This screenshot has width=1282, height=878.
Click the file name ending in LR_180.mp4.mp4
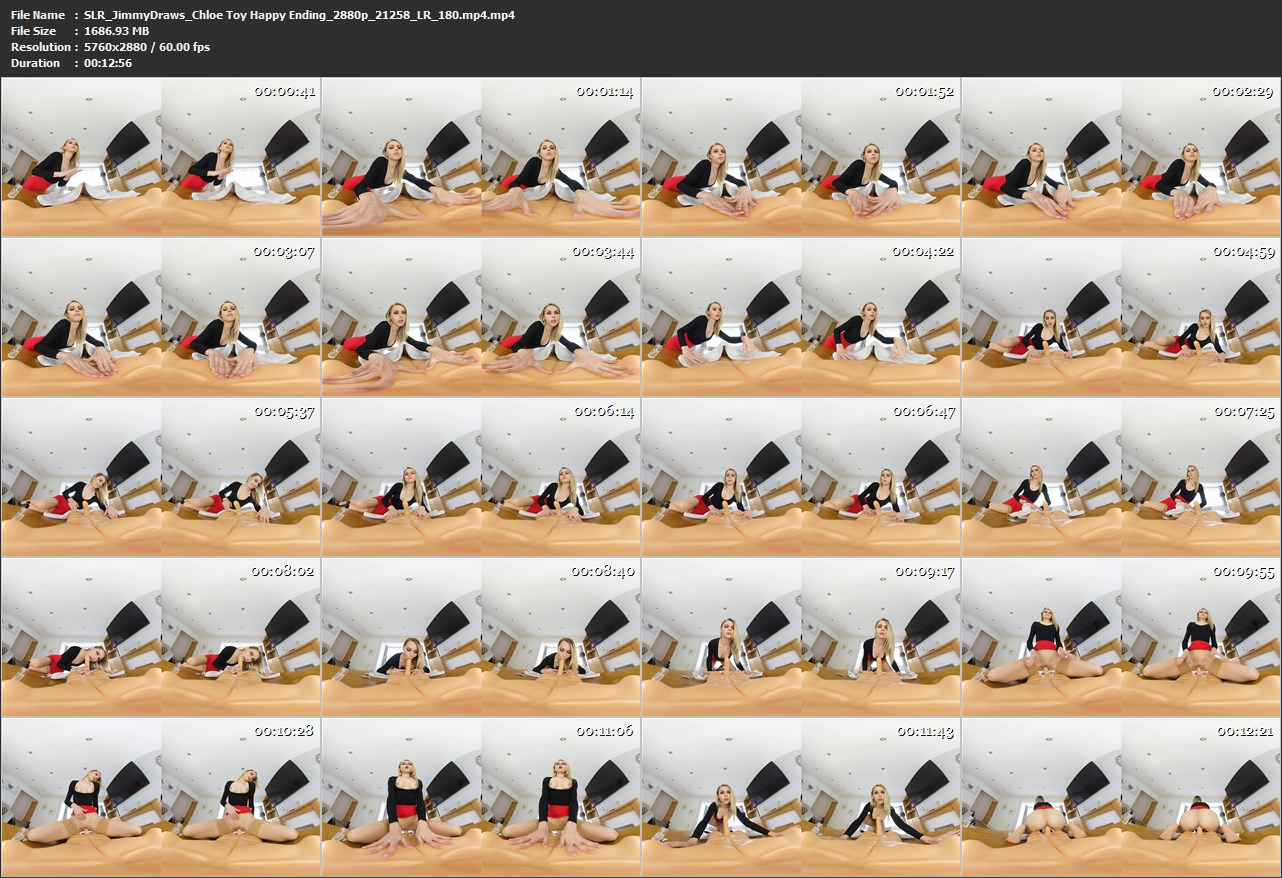coord(300,15)
